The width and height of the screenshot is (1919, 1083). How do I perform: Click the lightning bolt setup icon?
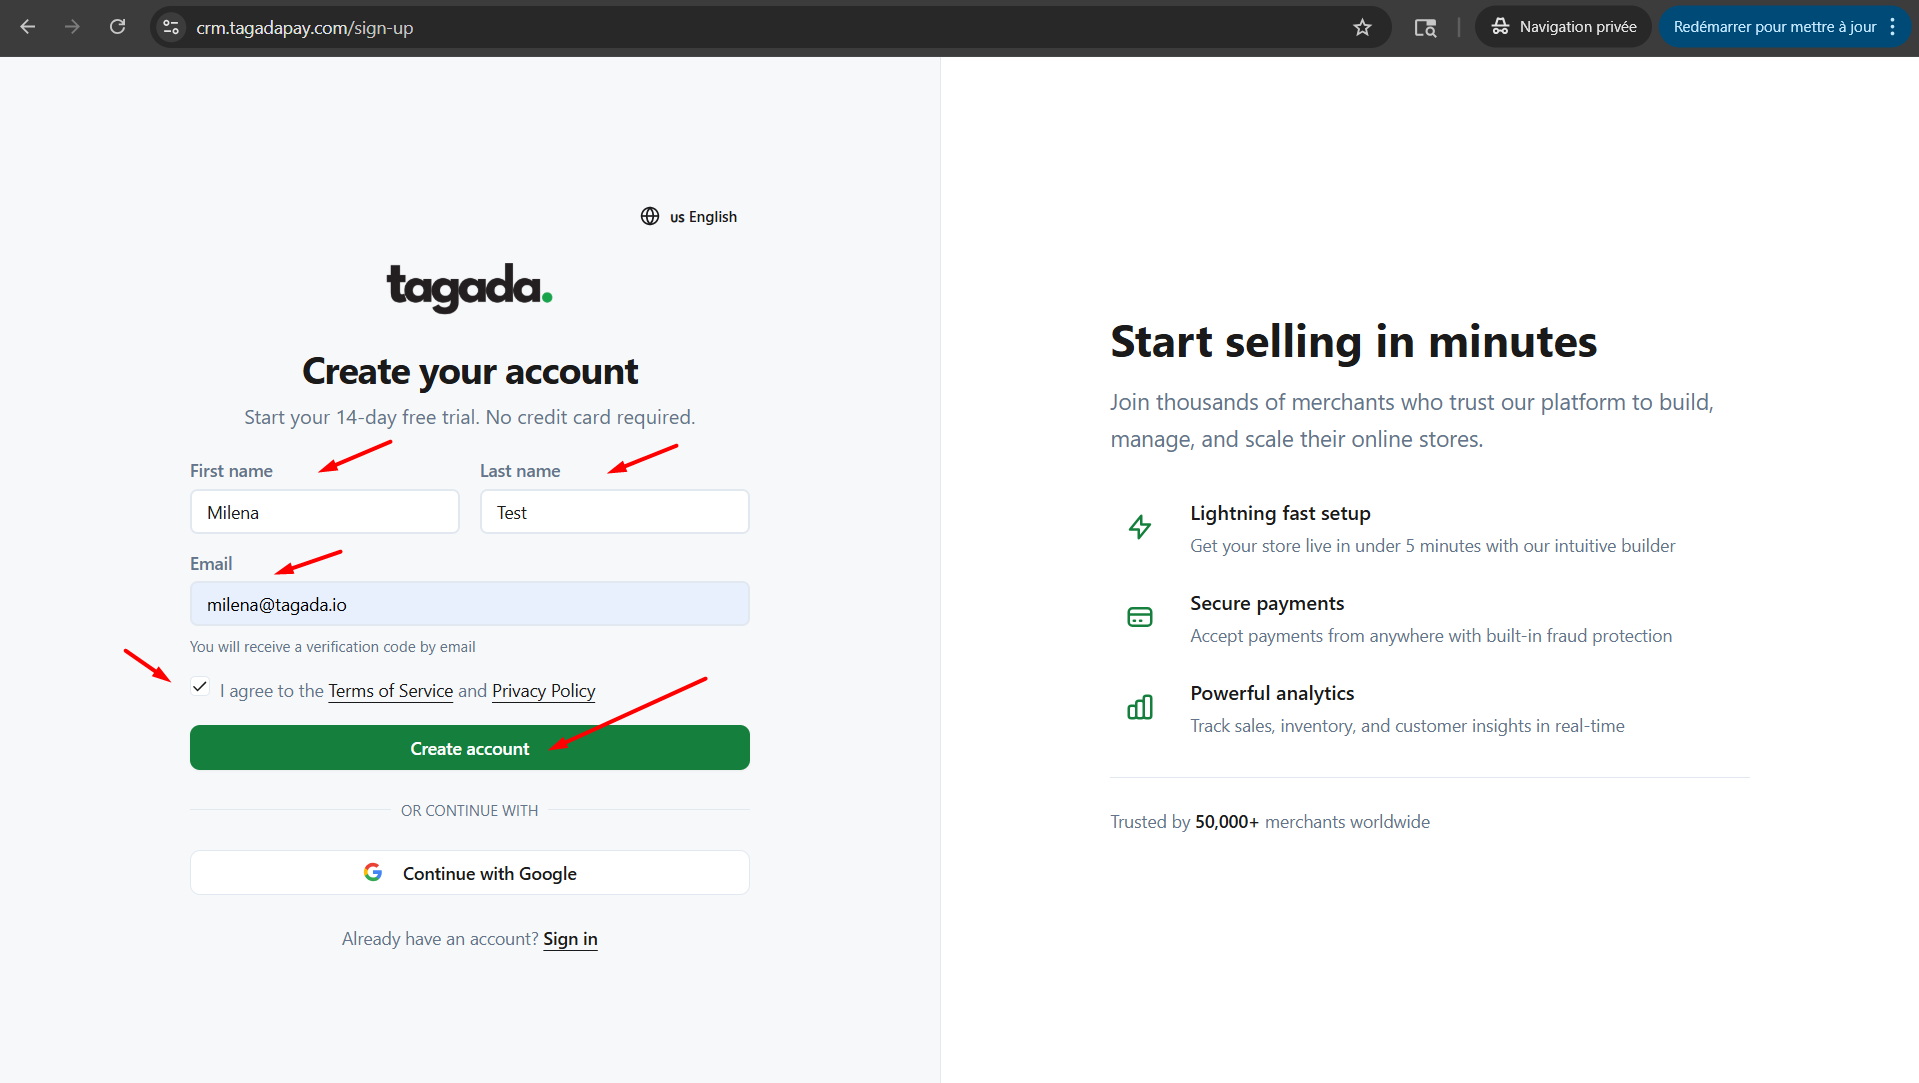click(x=1140, y=527)
